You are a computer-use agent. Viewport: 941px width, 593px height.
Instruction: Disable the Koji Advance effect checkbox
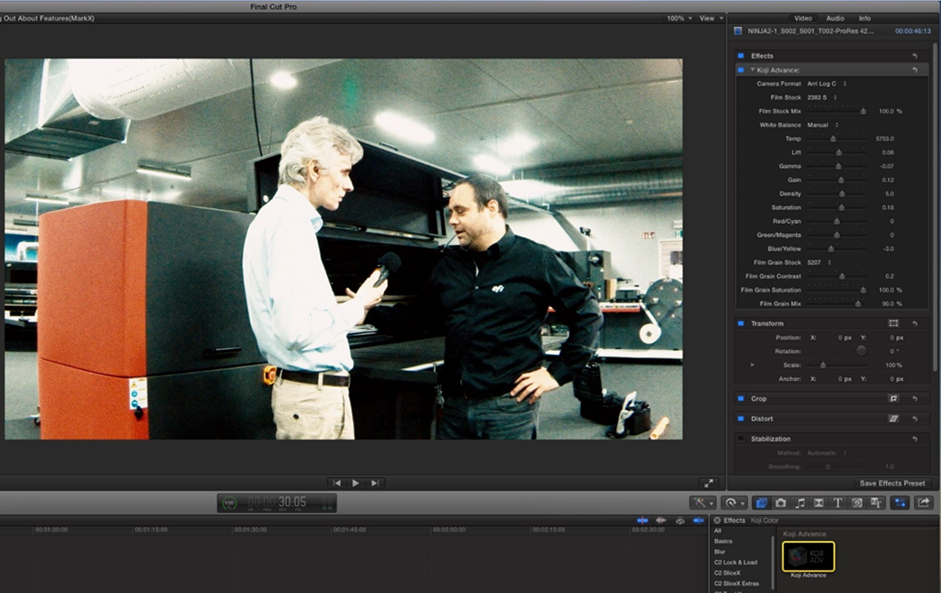pyautogui.click(x=741, y=70)
